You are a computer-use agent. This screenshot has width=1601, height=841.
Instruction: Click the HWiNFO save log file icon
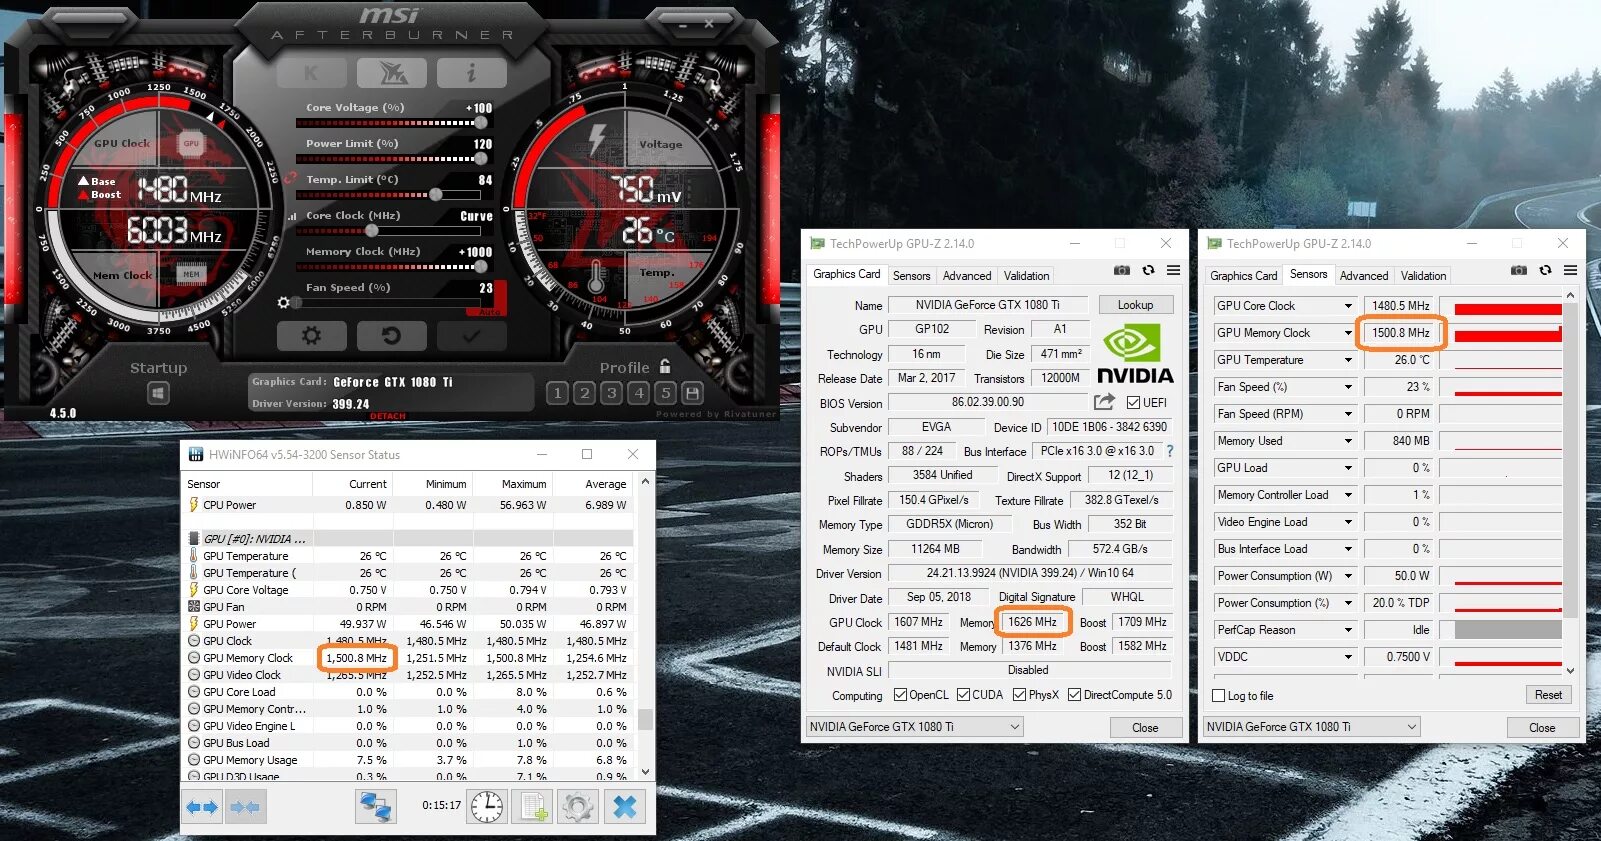(533, 807)
